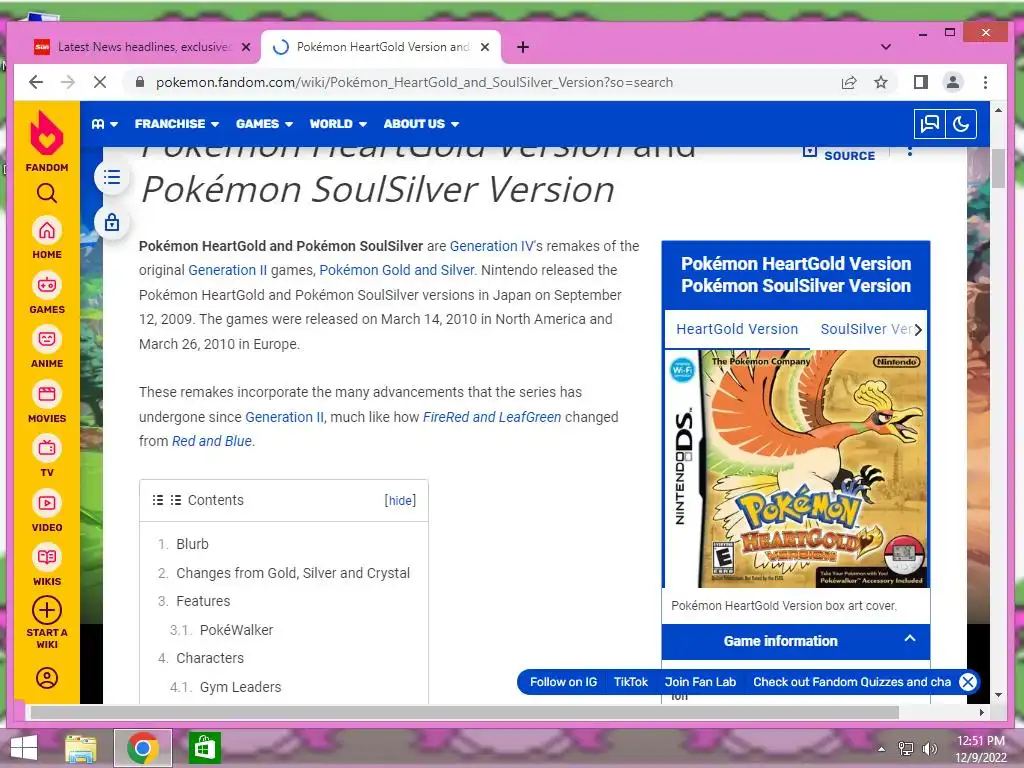The width and height of the screenshot is (1024, 768).
Task: Click the volume speaker tray icon
Action: point(930,749)
